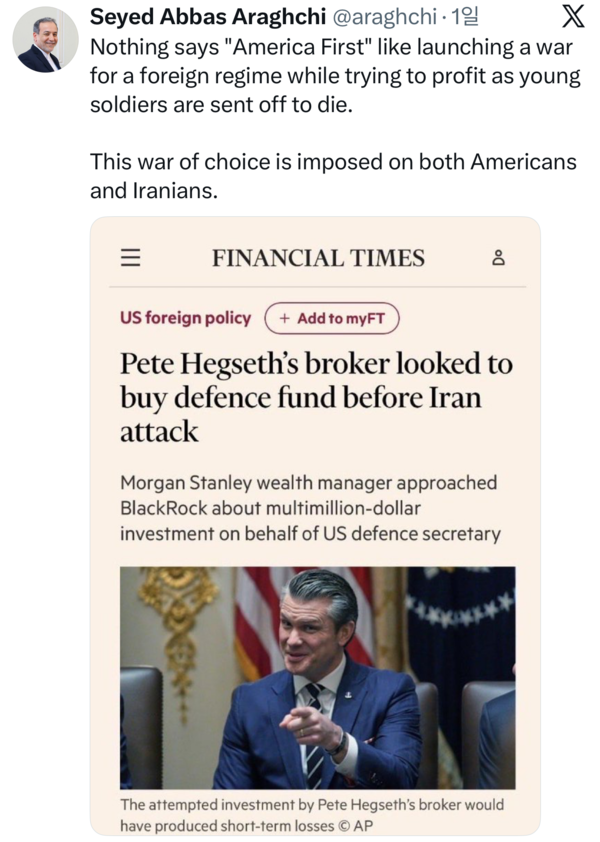Click the plus icon beside Add to myFT
This screenshot has height=842, width=600.
click(x=285, y=318)
